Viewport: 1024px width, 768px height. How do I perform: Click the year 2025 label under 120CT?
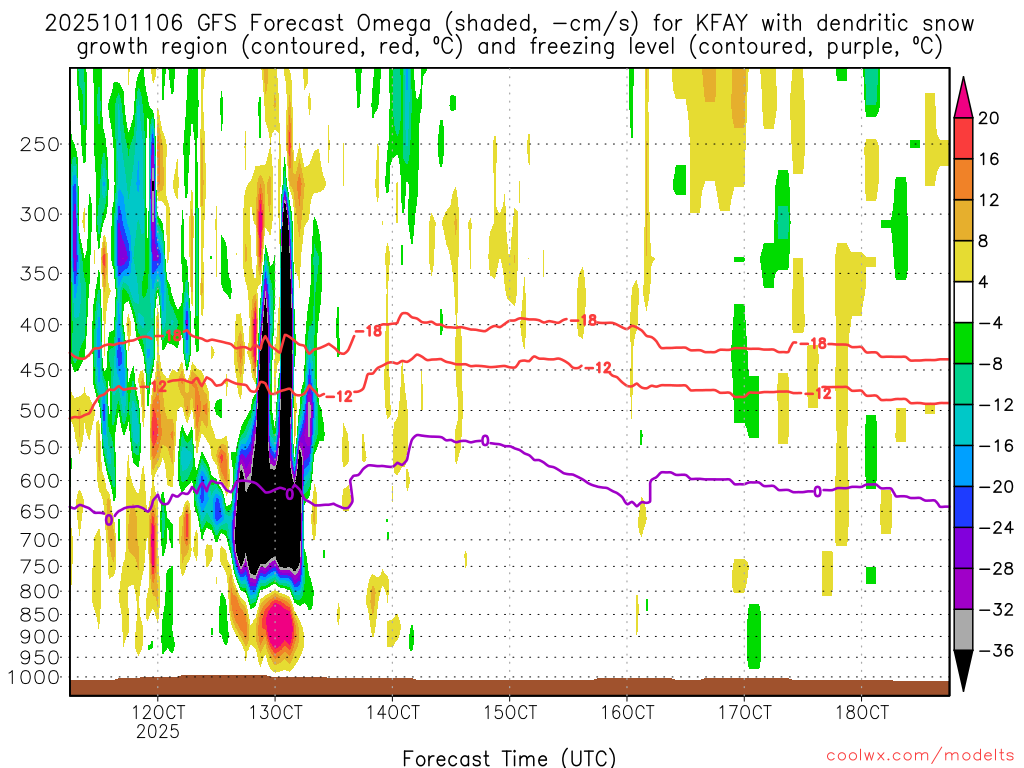[x=158, y=731]
